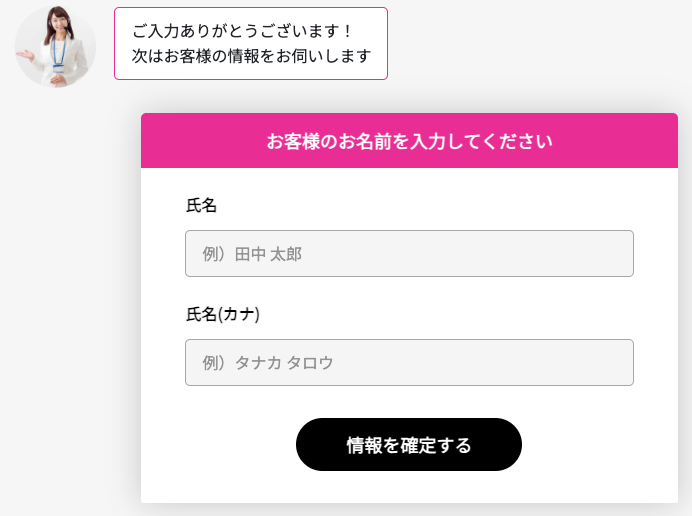This screenshot has height=516, width=692.
Task: Click the operator's chat speech bubble
Action: click(250, 43)
